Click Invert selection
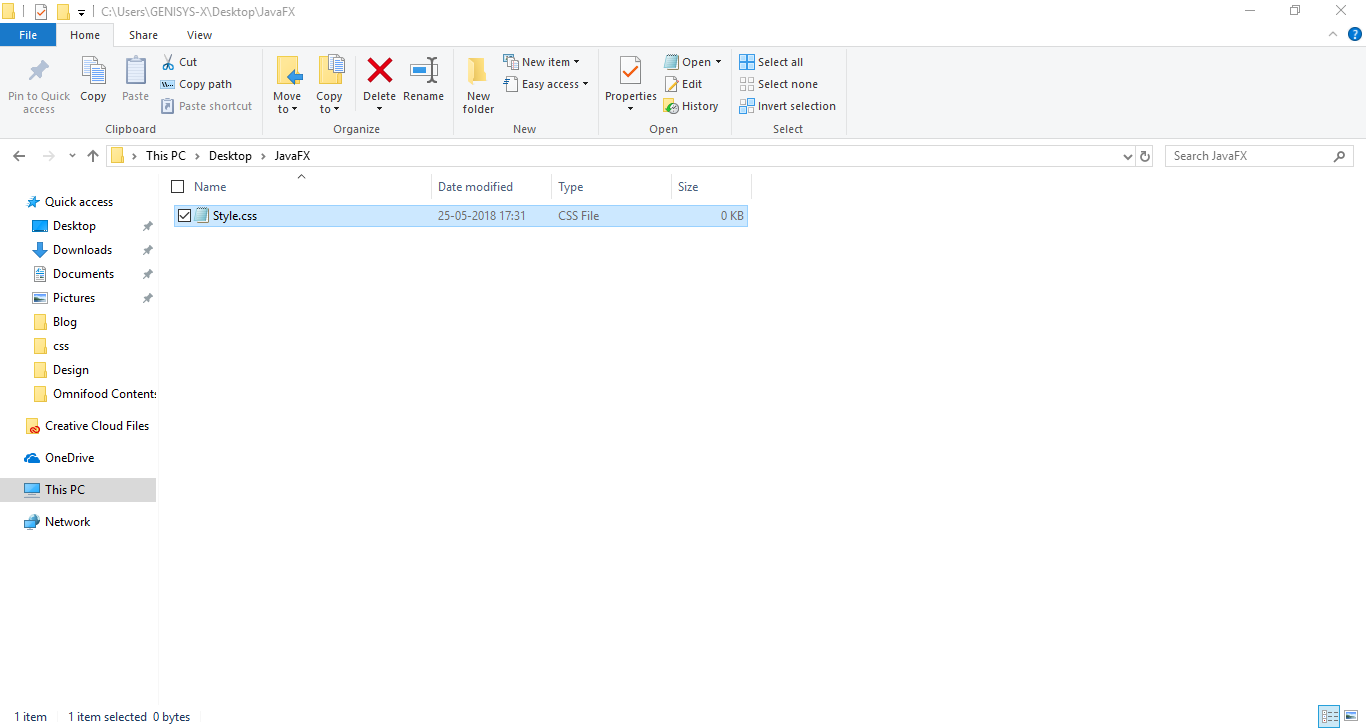The image size is (1366, 728). (x=787, y=106)
